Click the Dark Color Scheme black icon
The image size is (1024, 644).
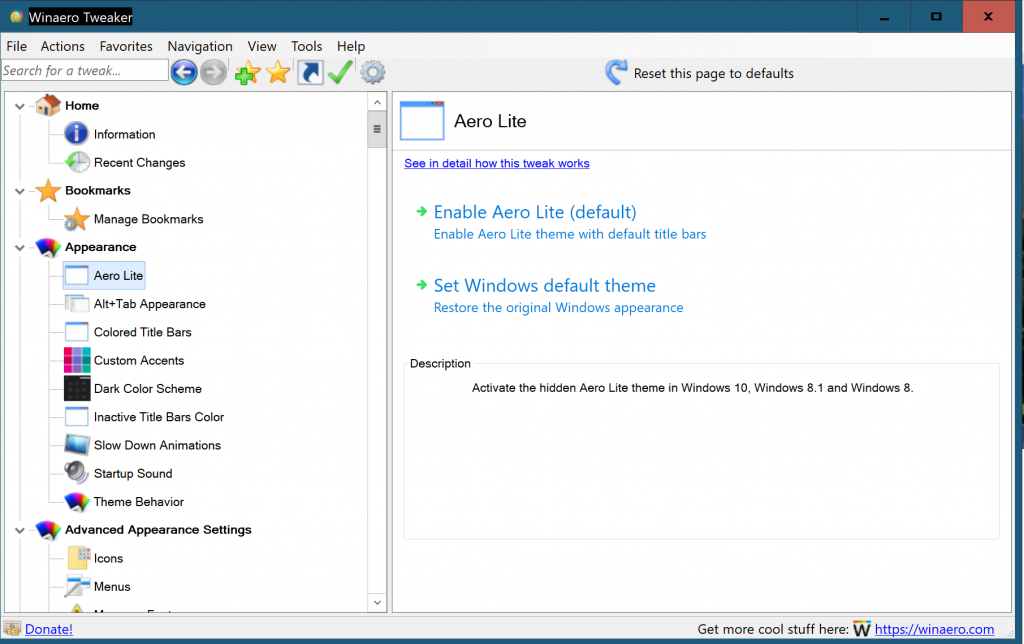[x=77, y=388]
